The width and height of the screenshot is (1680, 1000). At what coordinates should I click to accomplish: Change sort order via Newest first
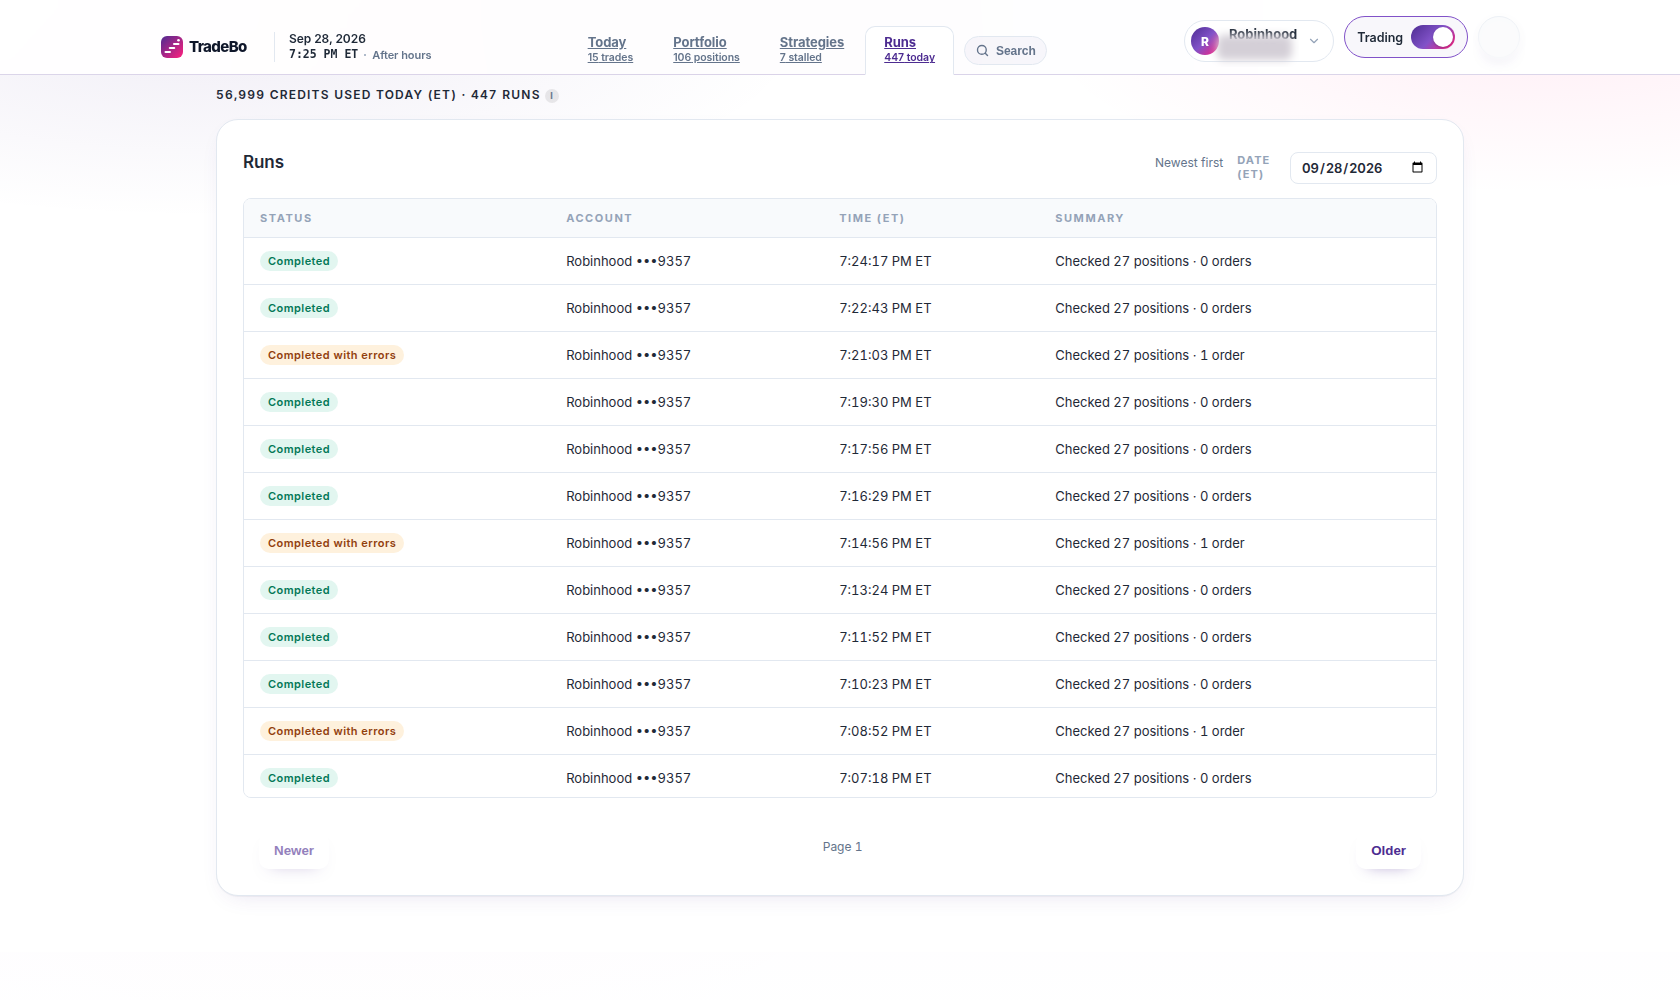click(x=1189, y=163)
